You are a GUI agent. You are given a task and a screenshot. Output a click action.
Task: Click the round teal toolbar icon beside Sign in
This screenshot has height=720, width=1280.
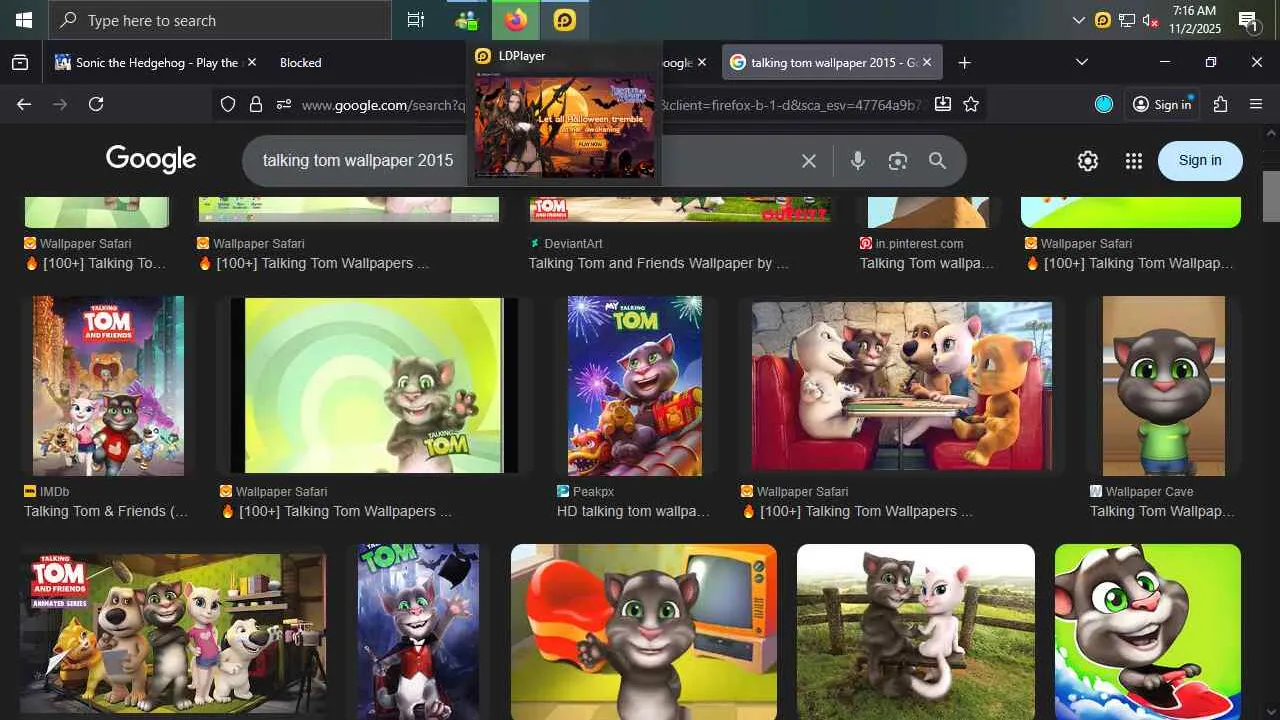[1104, 104]
